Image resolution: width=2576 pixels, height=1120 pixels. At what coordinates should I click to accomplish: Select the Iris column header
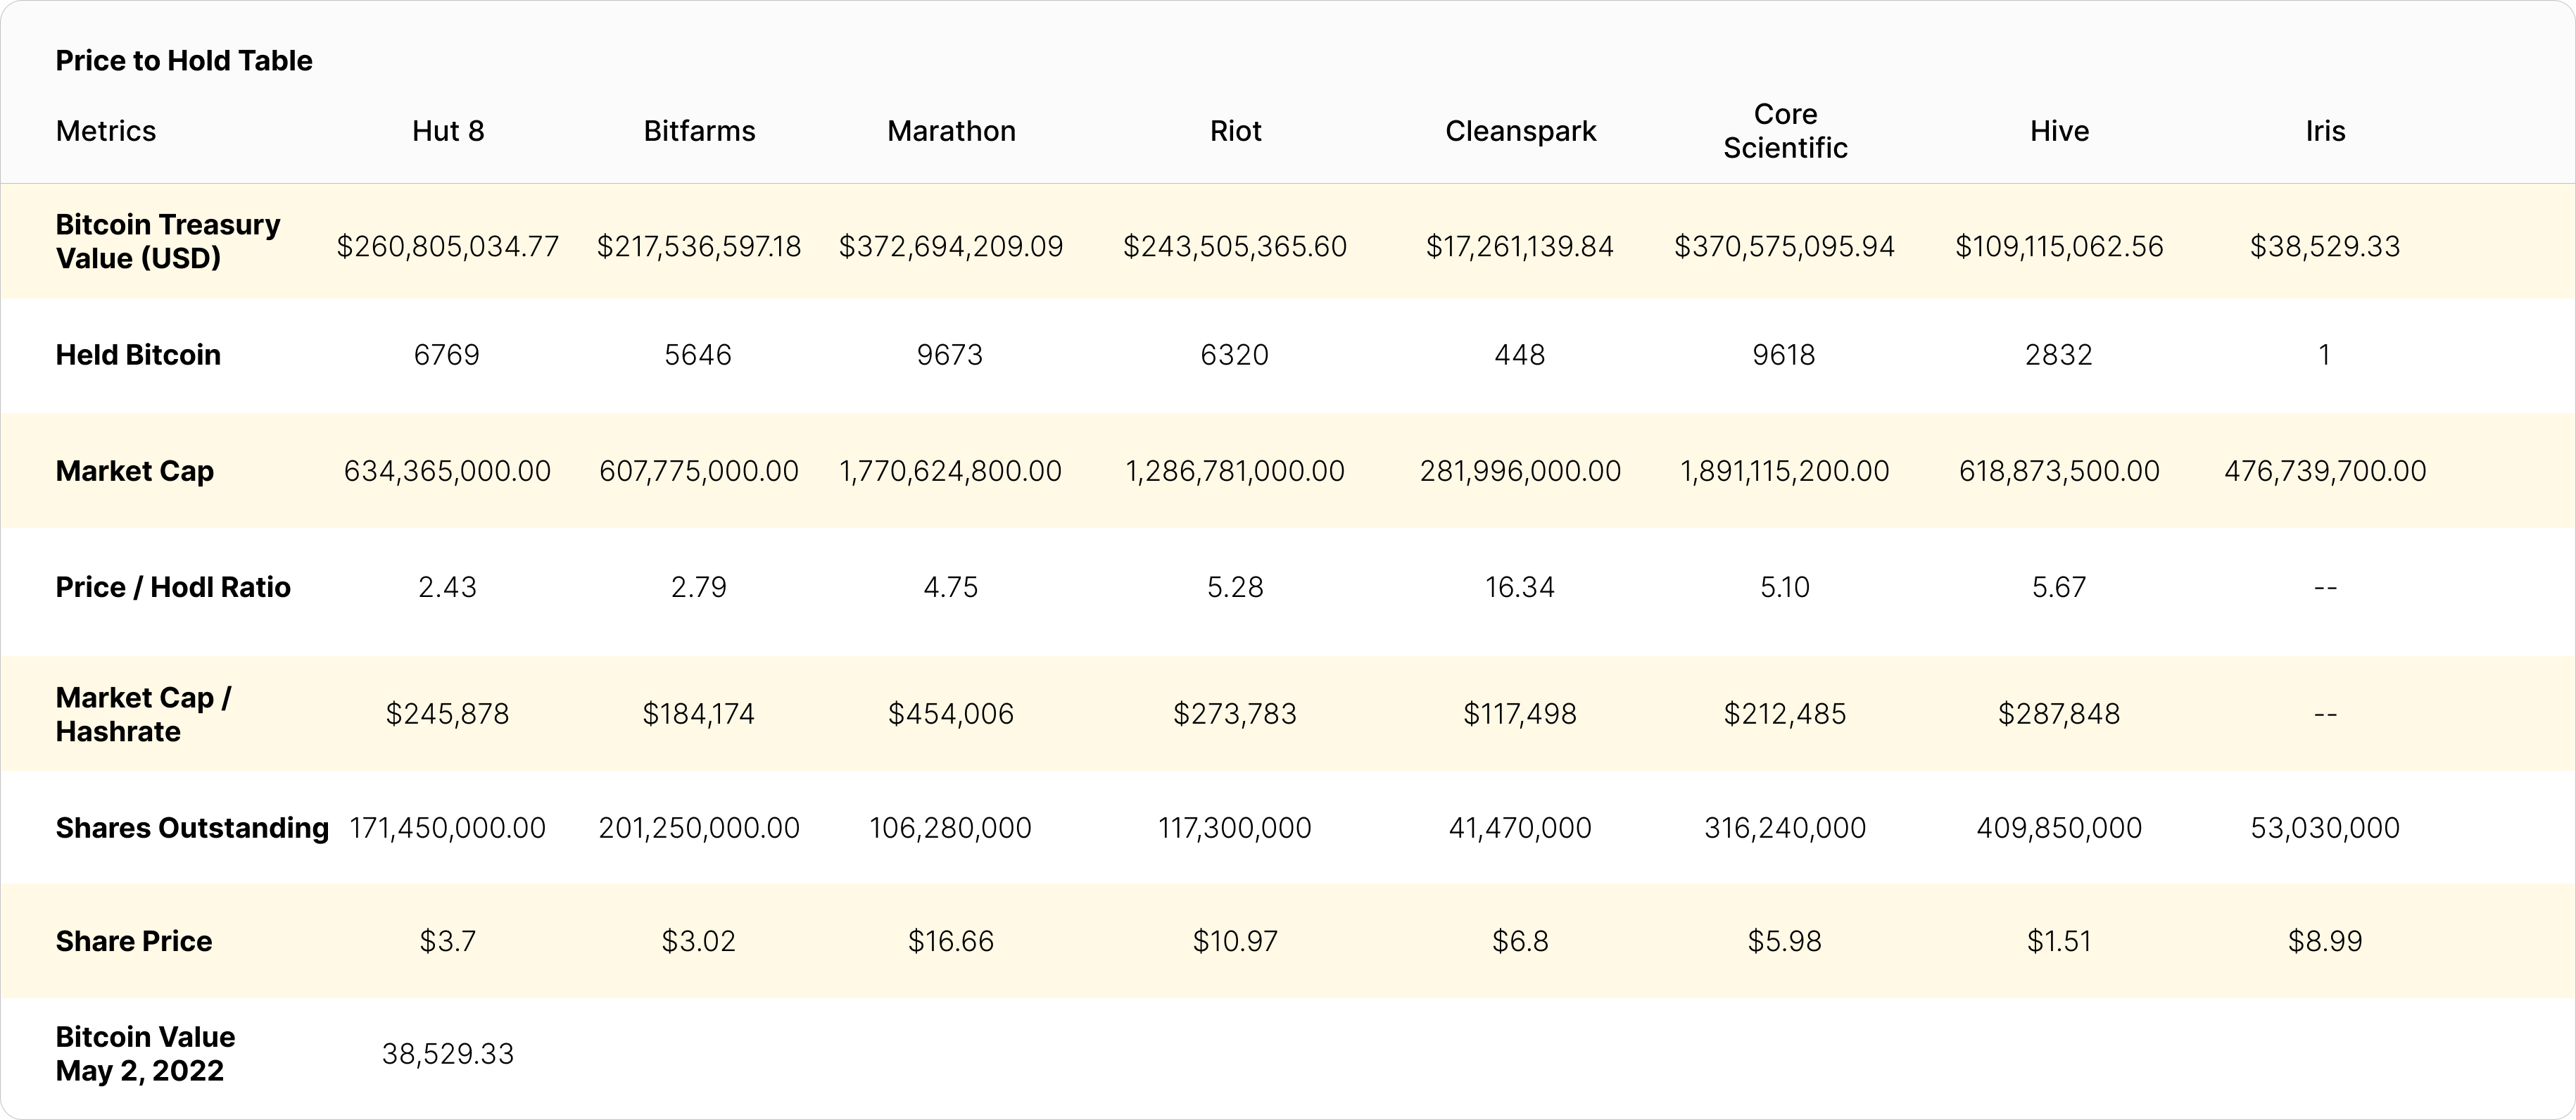coord(2325,131)
